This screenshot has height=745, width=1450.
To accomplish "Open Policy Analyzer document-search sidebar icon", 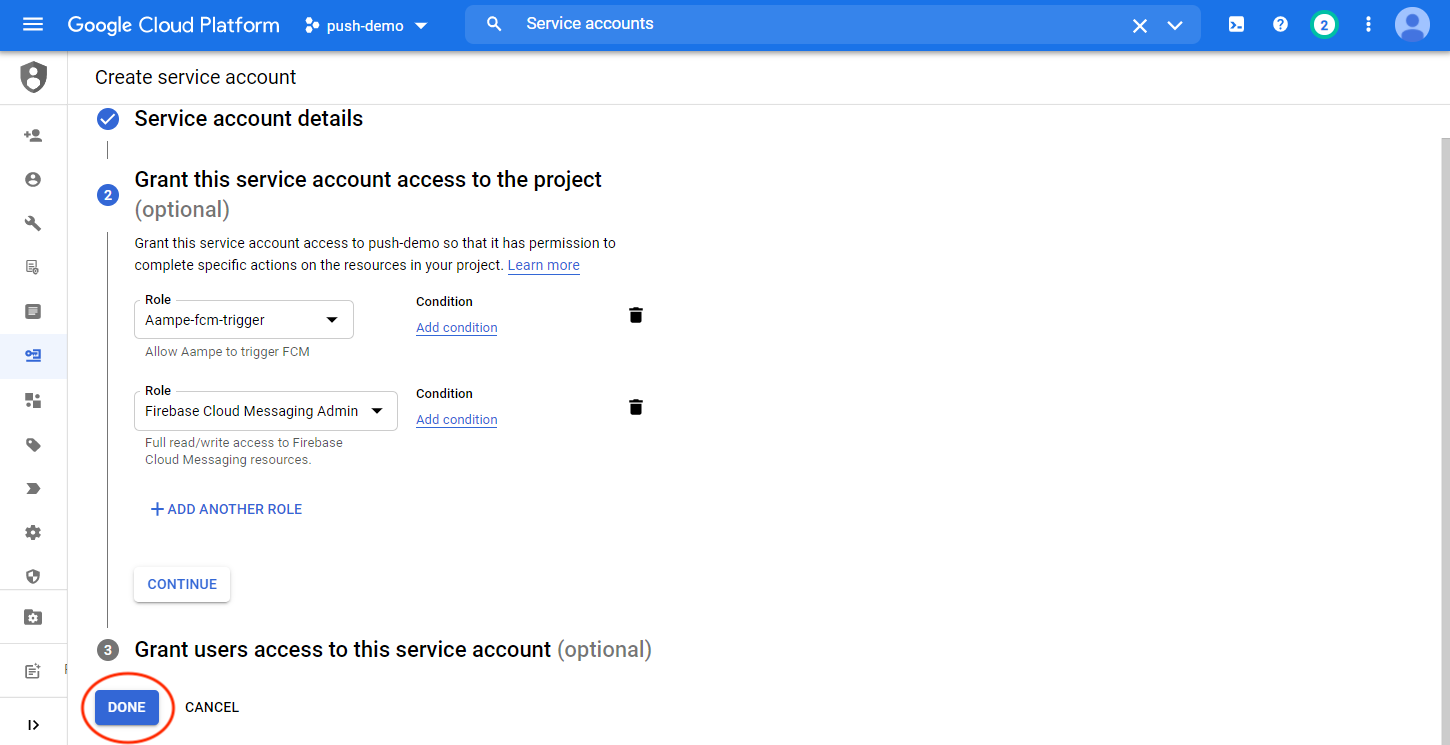I will [33, 267].
